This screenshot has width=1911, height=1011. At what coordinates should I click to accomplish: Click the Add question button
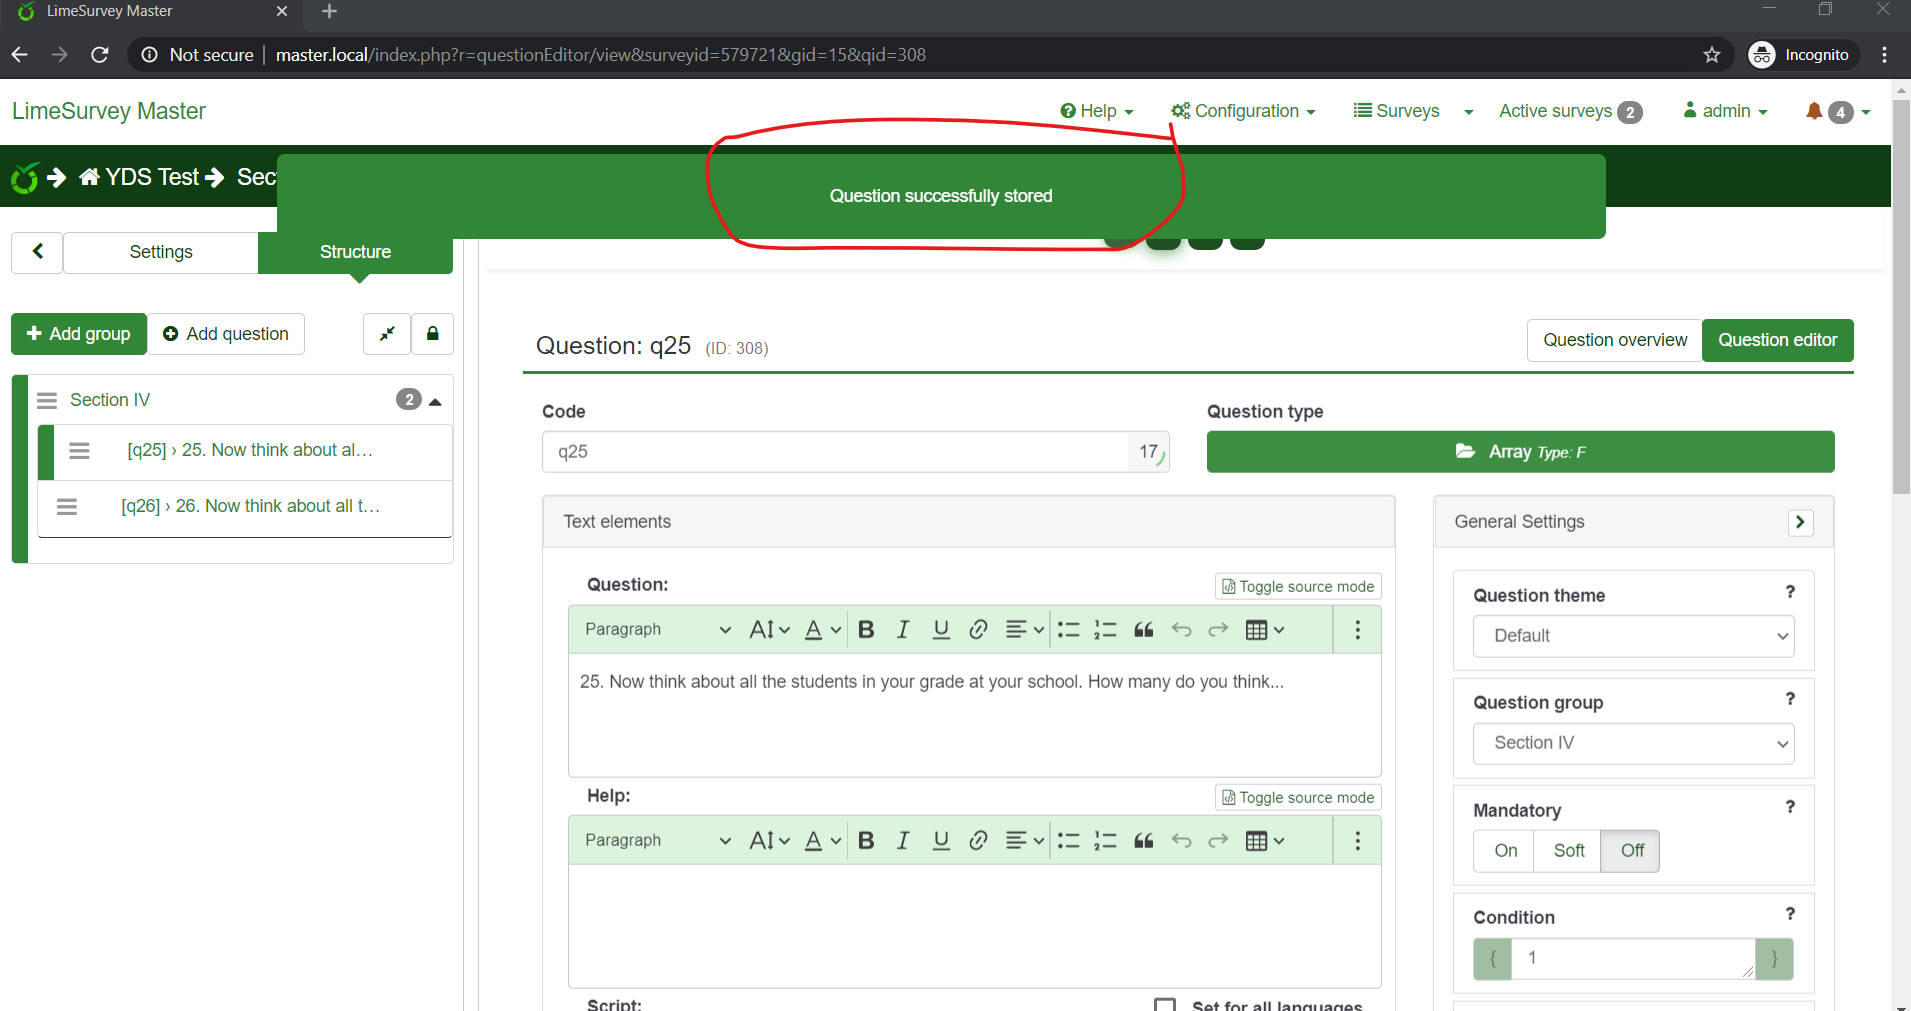click(226, 334)
